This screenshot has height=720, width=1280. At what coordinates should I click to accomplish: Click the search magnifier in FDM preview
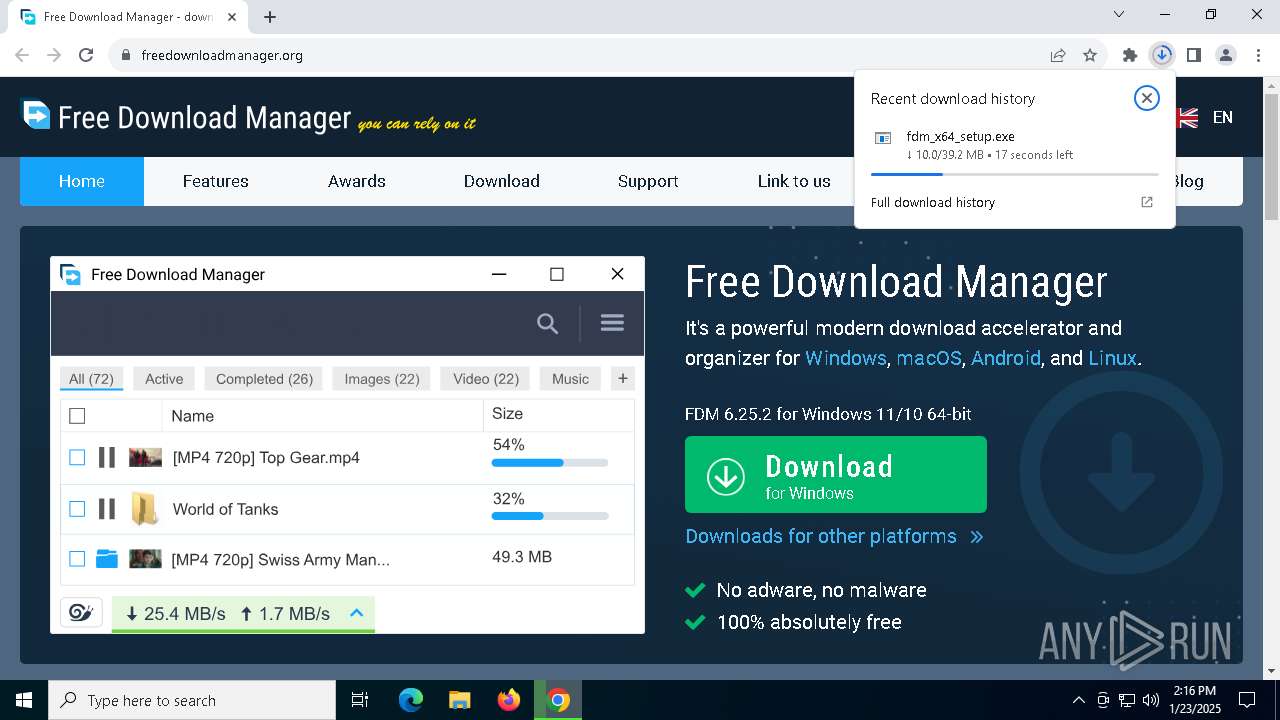(547, 323)
